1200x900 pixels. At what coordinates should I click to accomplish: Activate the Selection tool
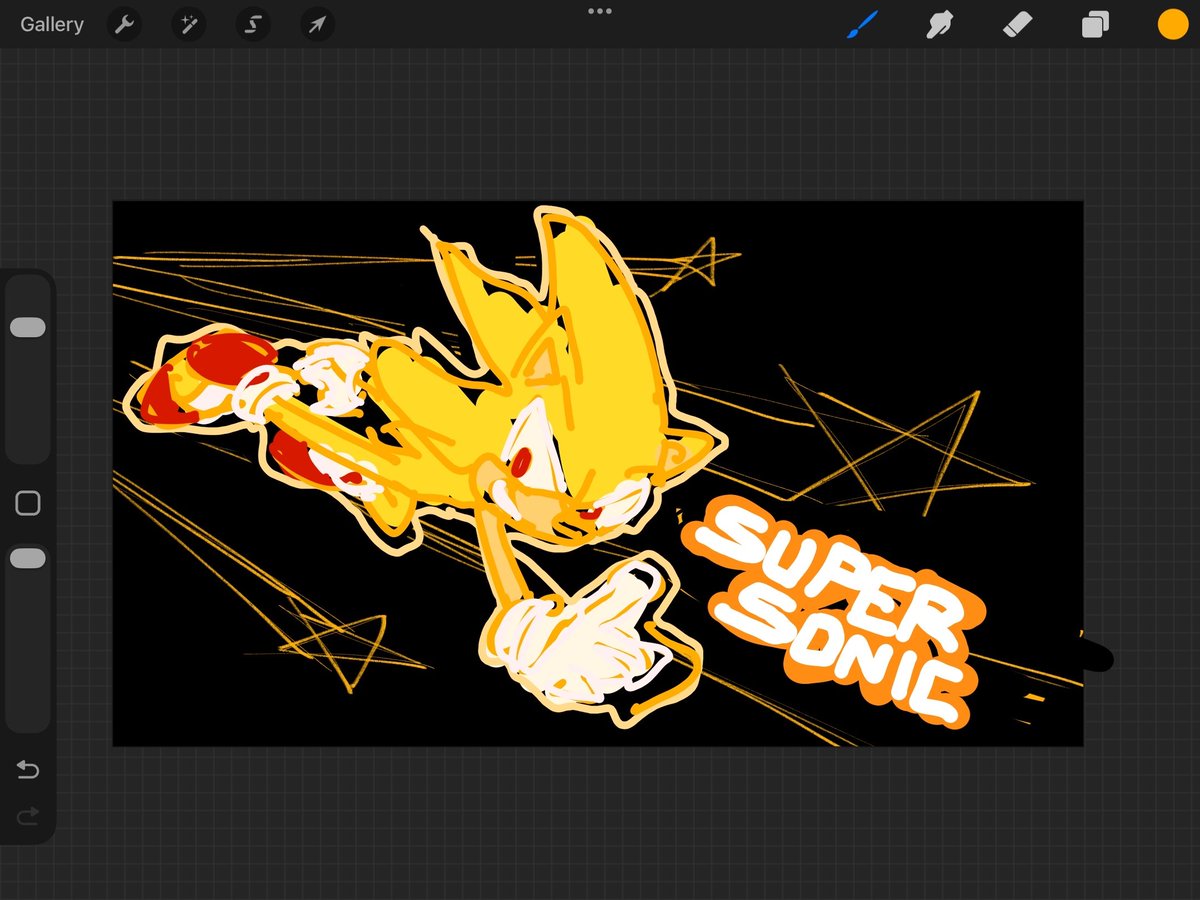pyautogui.click(x=253, y=25)
